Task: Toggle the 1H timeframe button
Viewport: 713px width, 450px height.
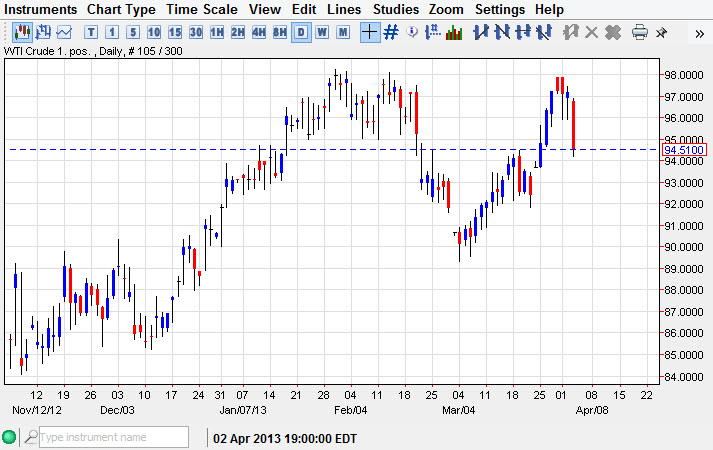Action: coord(216,32)
